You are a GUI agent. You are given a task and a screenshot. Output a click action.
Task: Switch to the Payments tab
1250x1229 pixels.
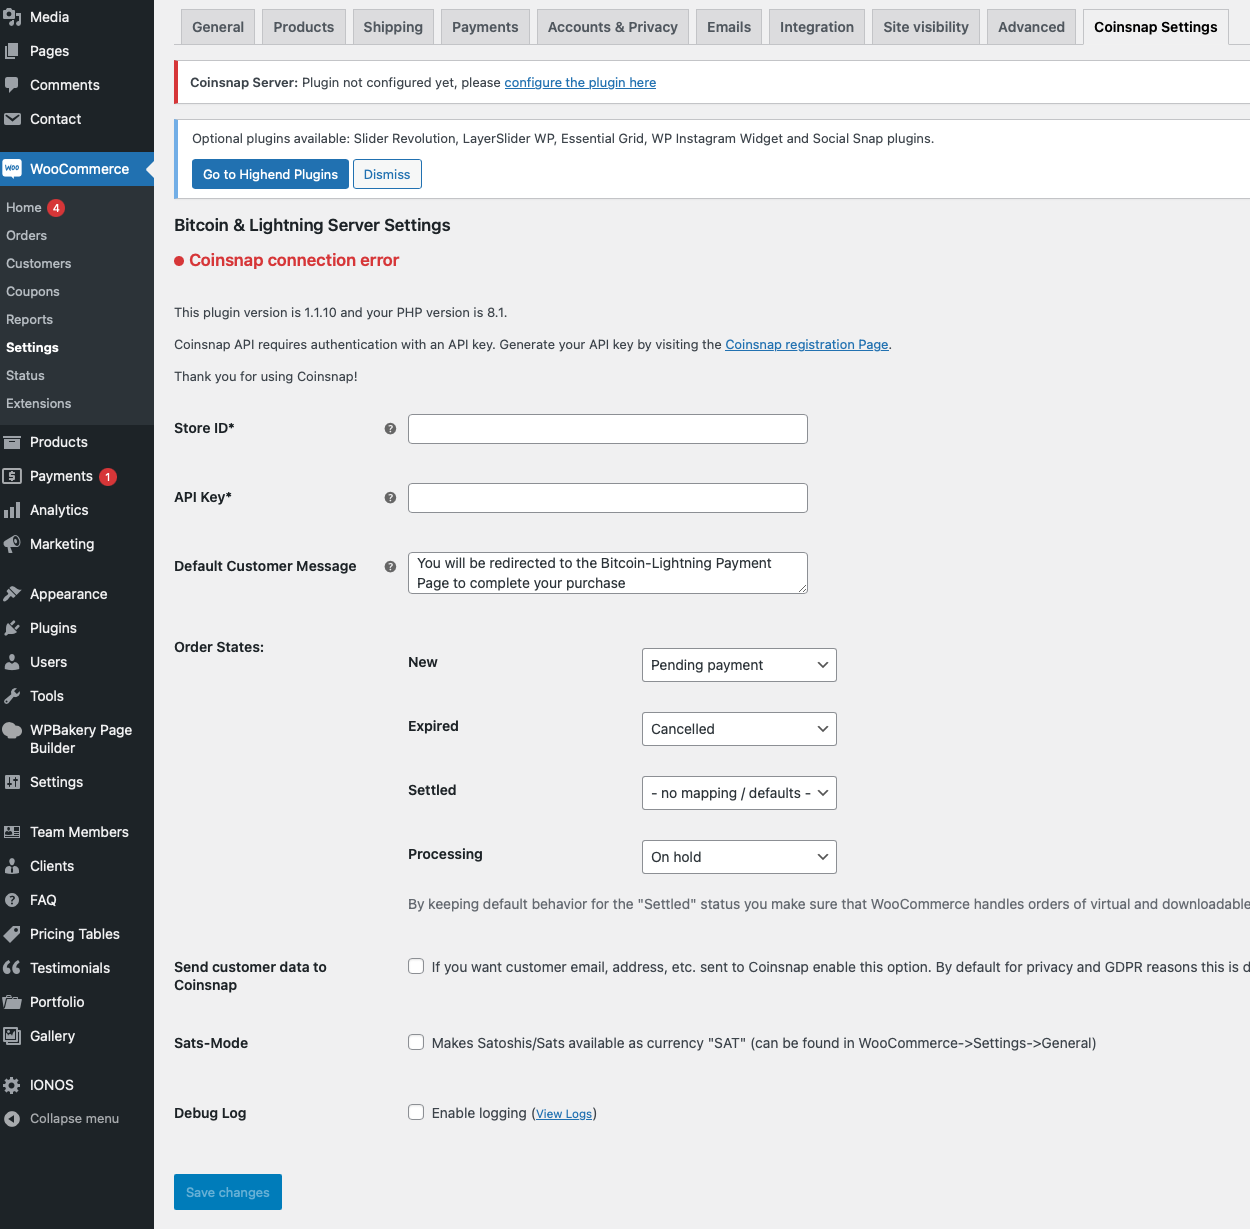pos(485,27)
